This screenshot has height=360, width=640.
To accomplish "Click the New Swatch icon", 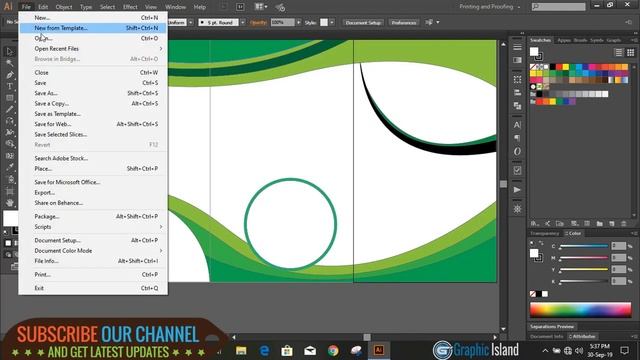I will click(611, 223).
